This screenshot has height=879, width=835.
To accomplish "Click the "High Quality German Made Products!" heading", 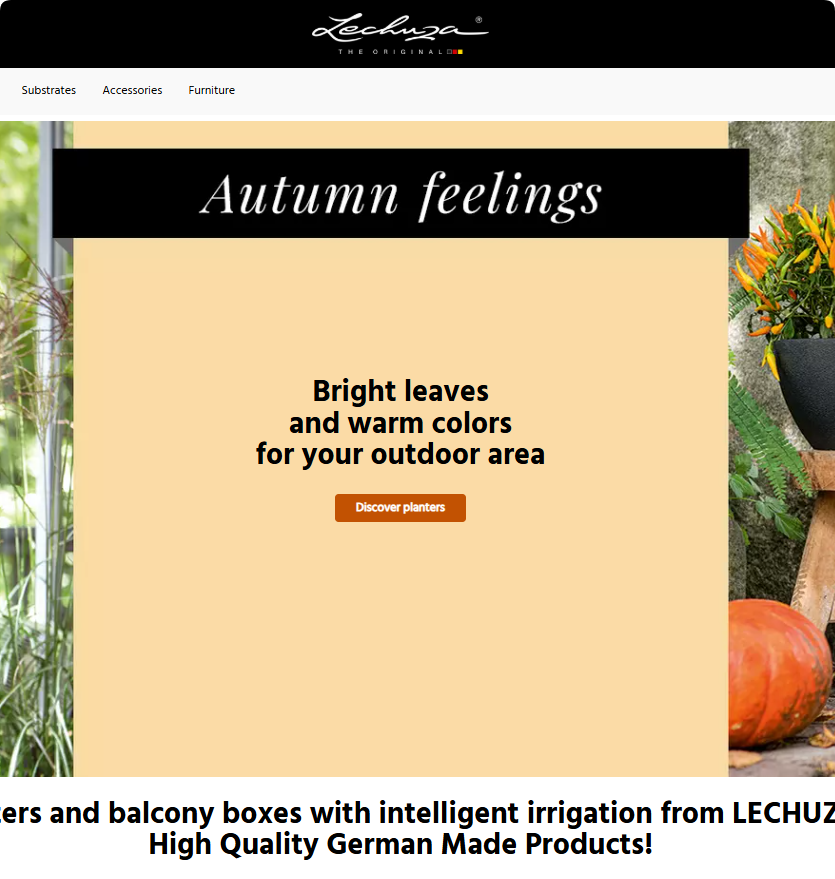I will point(400,844).
